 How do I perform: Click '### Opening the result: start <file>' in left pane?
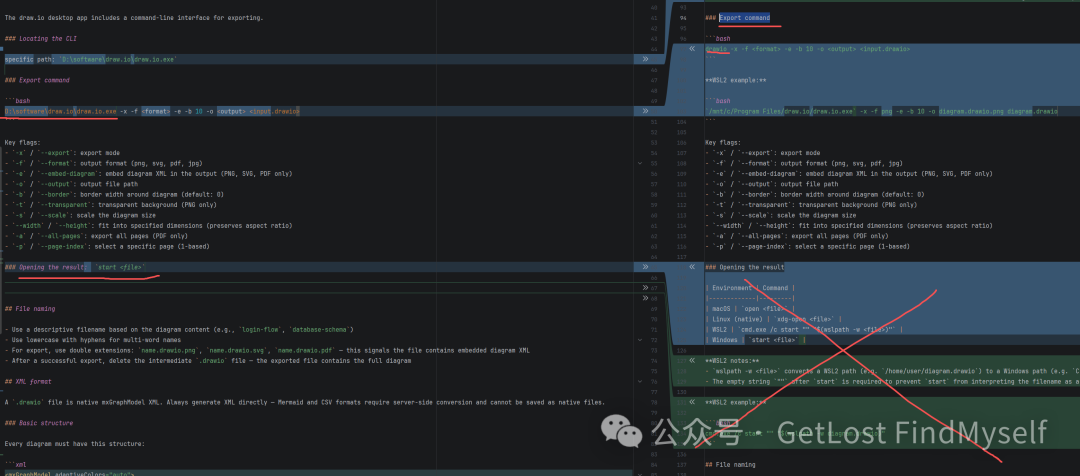coord(75,267)
